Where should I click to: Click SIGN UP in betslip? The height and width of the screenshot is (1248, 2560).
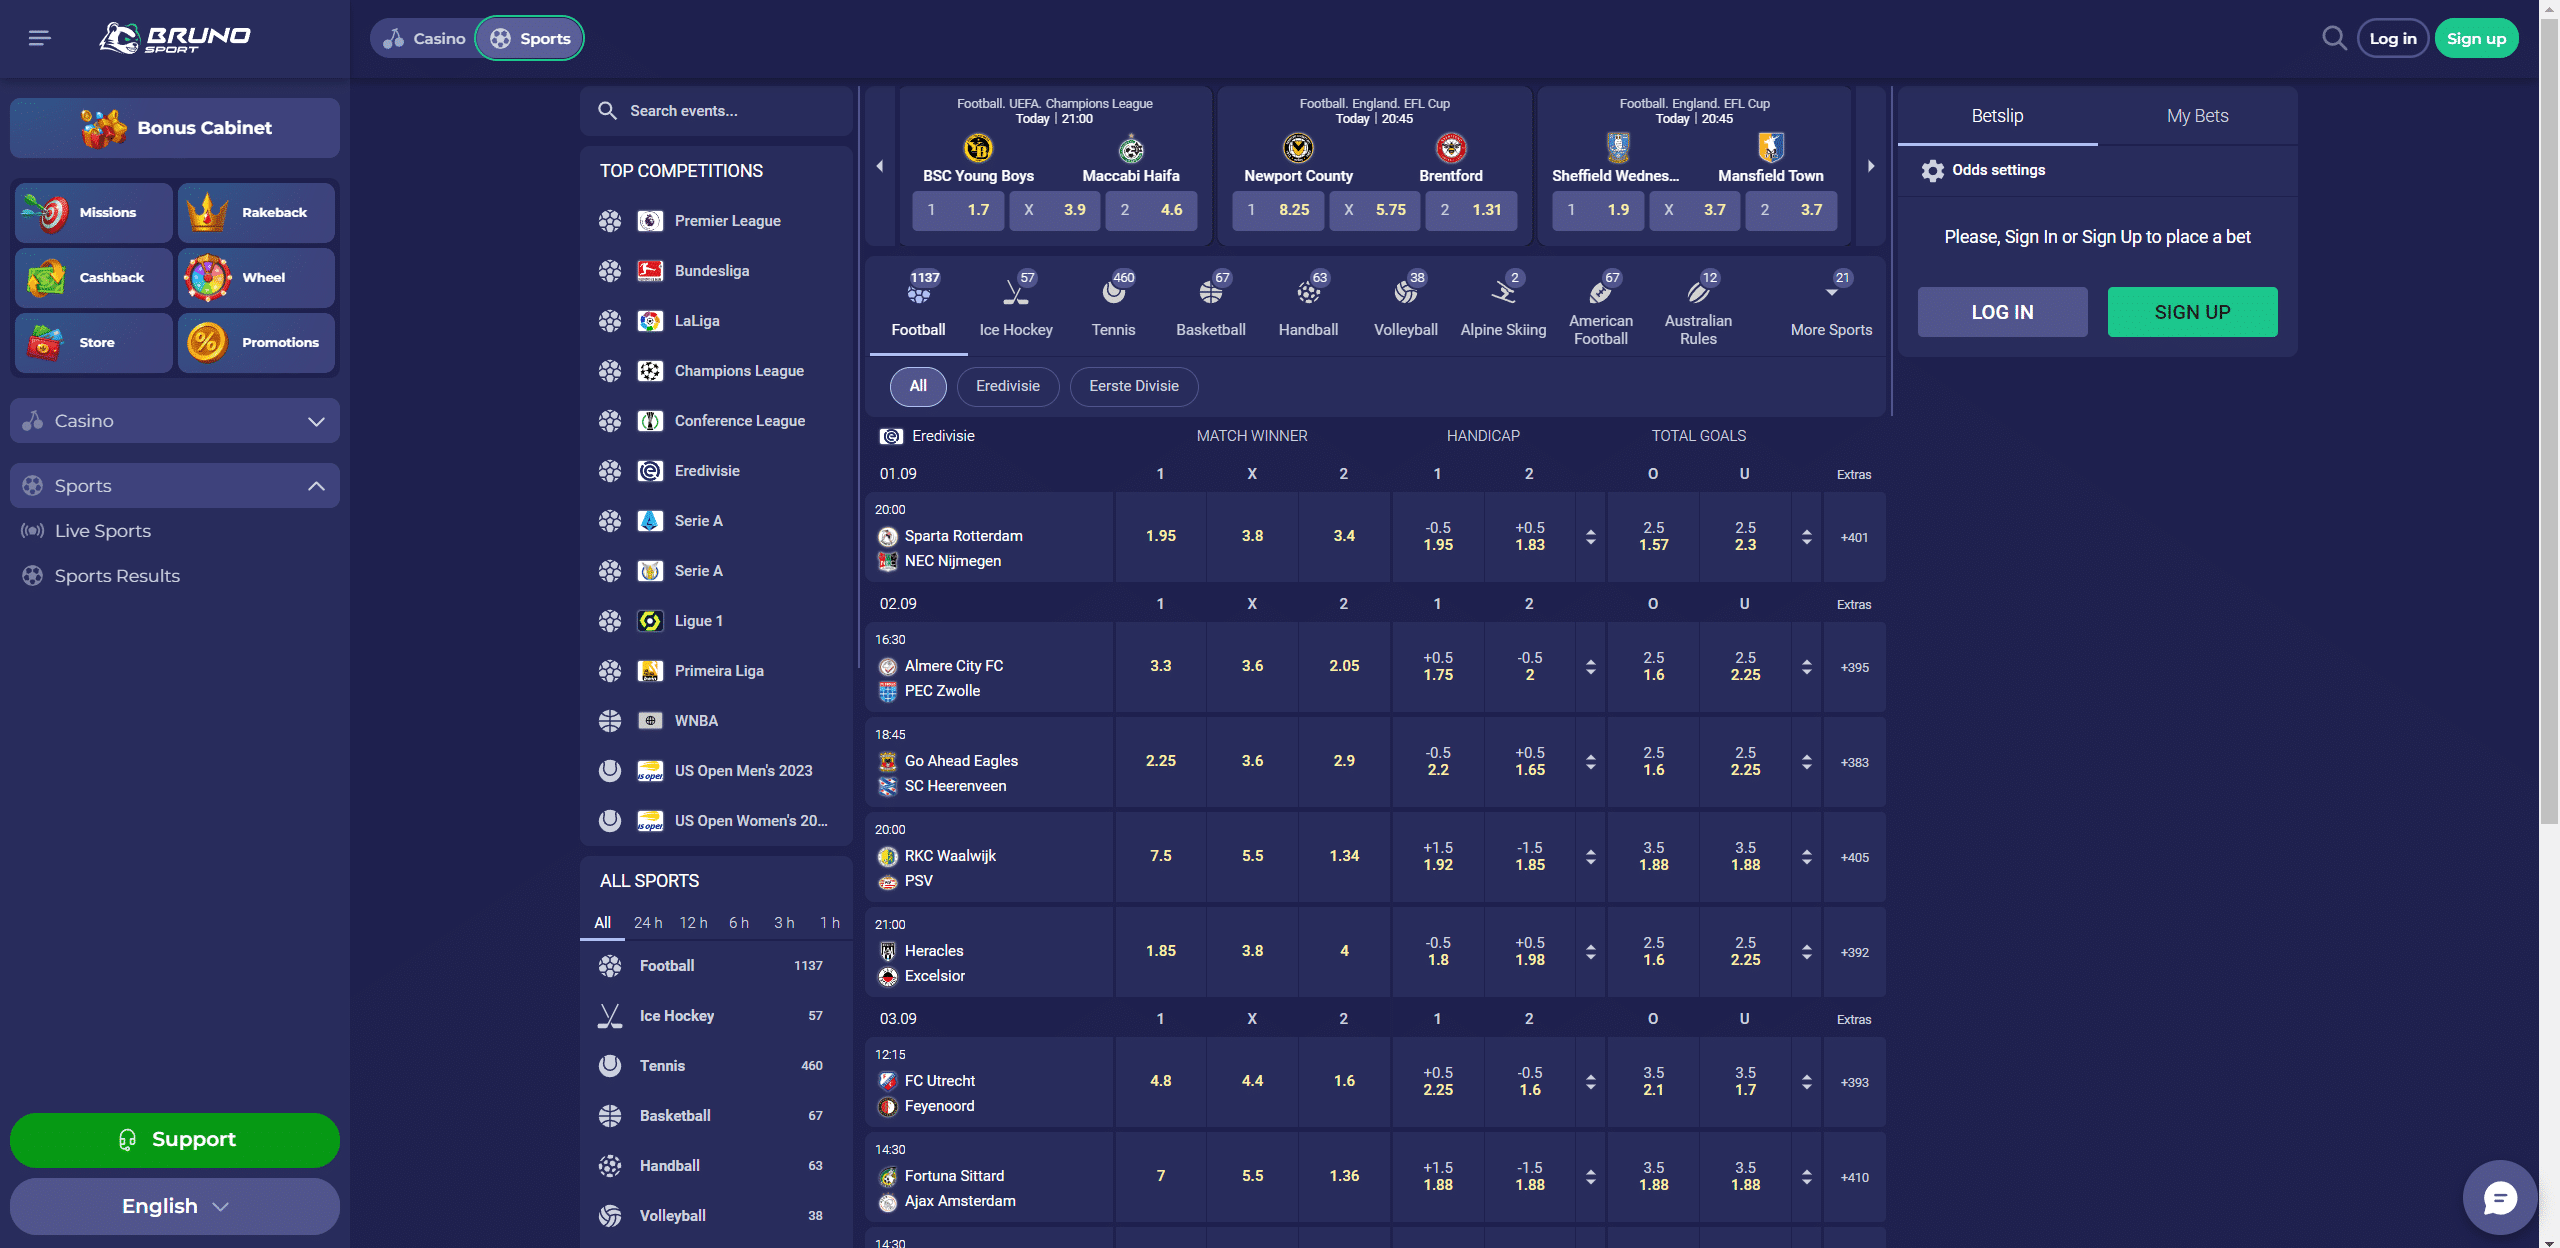pos(2192,312)
